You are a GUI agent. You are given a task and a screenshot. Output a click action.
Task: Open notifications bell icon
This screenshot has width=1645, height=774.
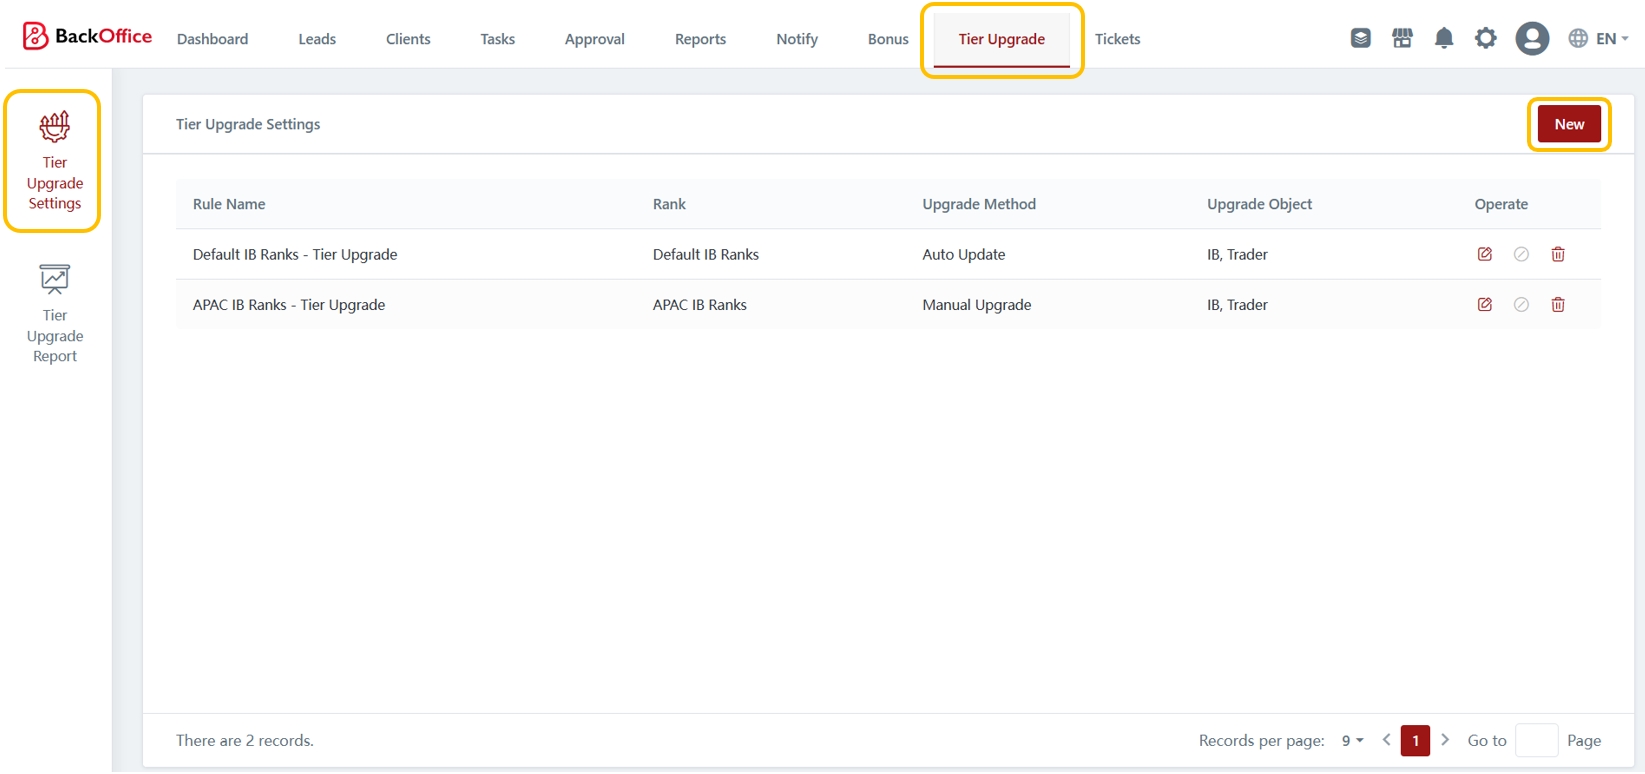click(1443, 39)
